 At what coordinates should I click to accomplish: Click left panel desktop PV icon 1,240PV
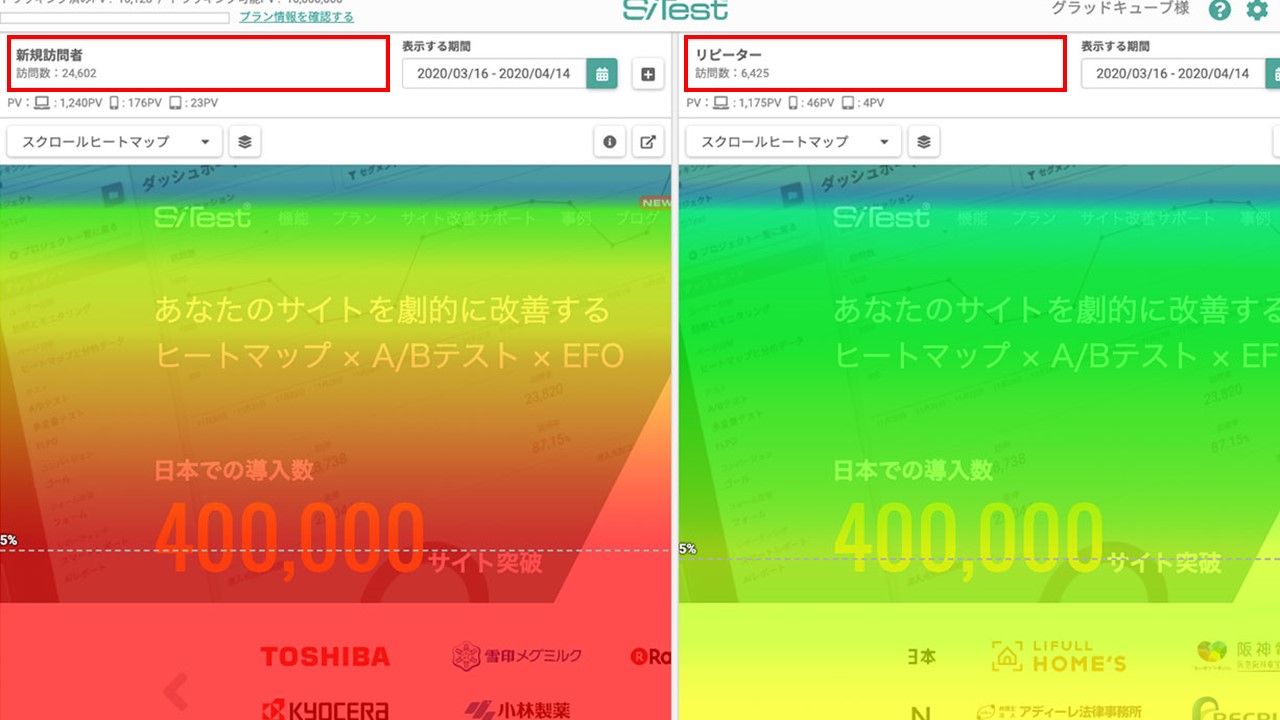(x=42, y=103)
